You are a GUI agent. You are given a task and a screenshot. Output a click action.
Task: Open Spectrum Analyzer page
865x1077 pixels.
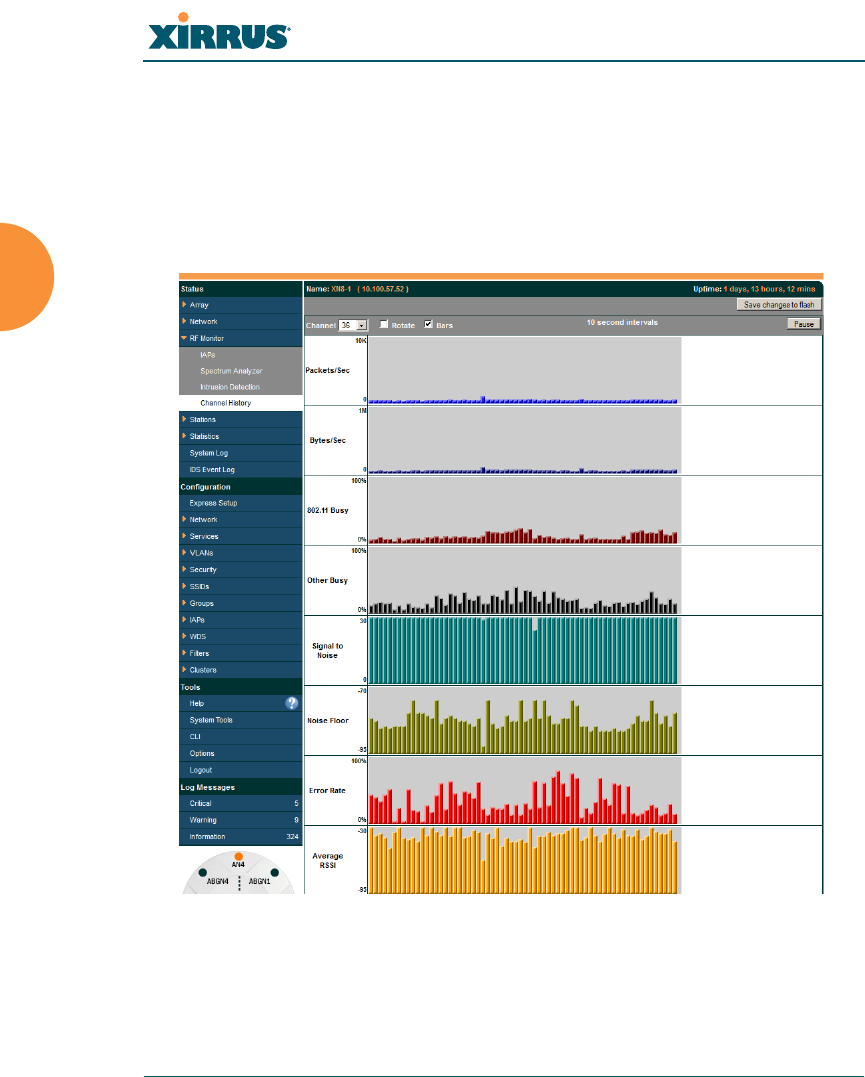point(240,371)
